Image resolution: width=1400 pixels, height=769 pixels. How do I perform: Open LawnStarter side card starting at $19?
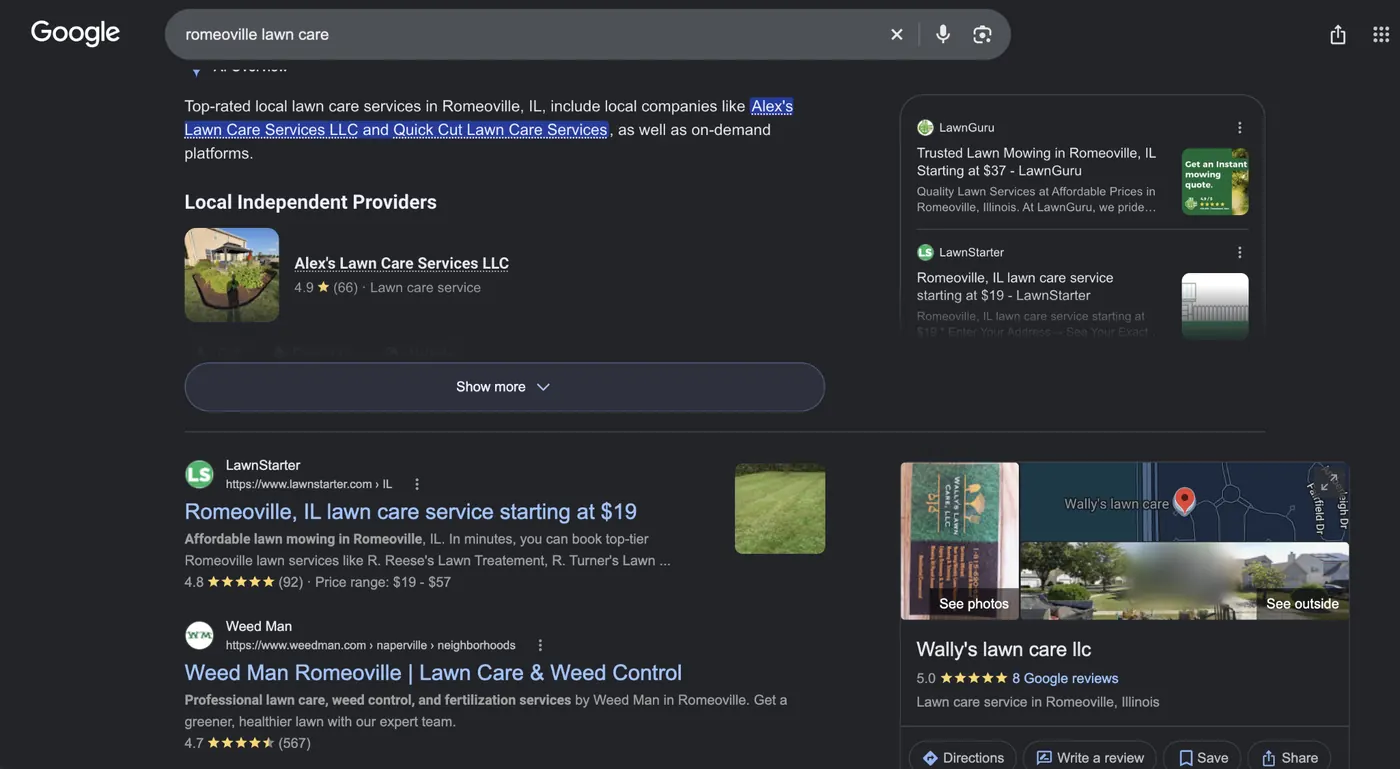pyautogui.click(x=1015, y=287)
